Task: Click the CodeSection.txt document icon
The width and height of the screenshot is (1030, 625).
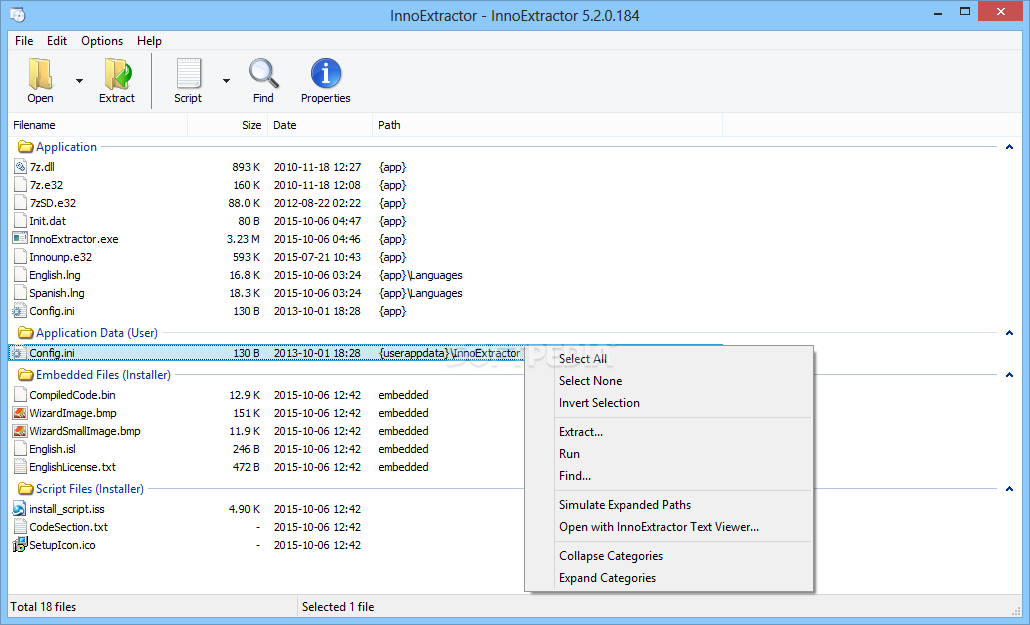Action: pos(20,526)
